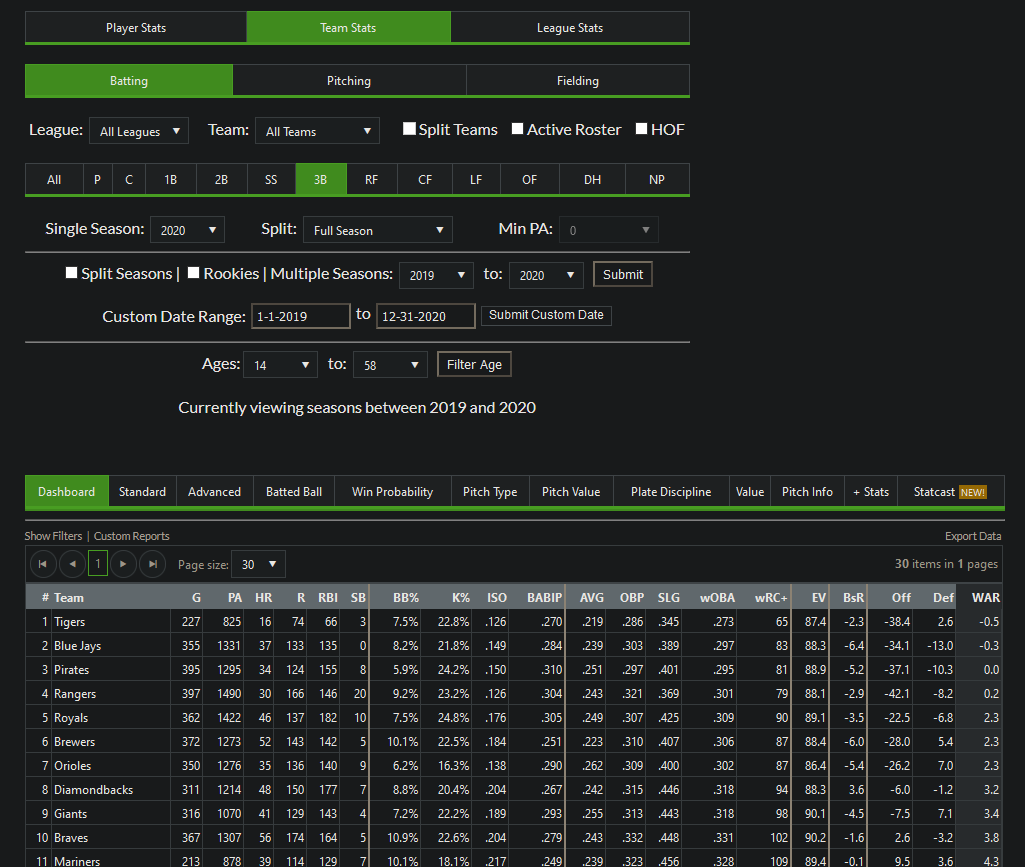The height and width of the screenshot is (867, 1025).
Task: Open the Tigers team row link
Action: coord(69,621)
